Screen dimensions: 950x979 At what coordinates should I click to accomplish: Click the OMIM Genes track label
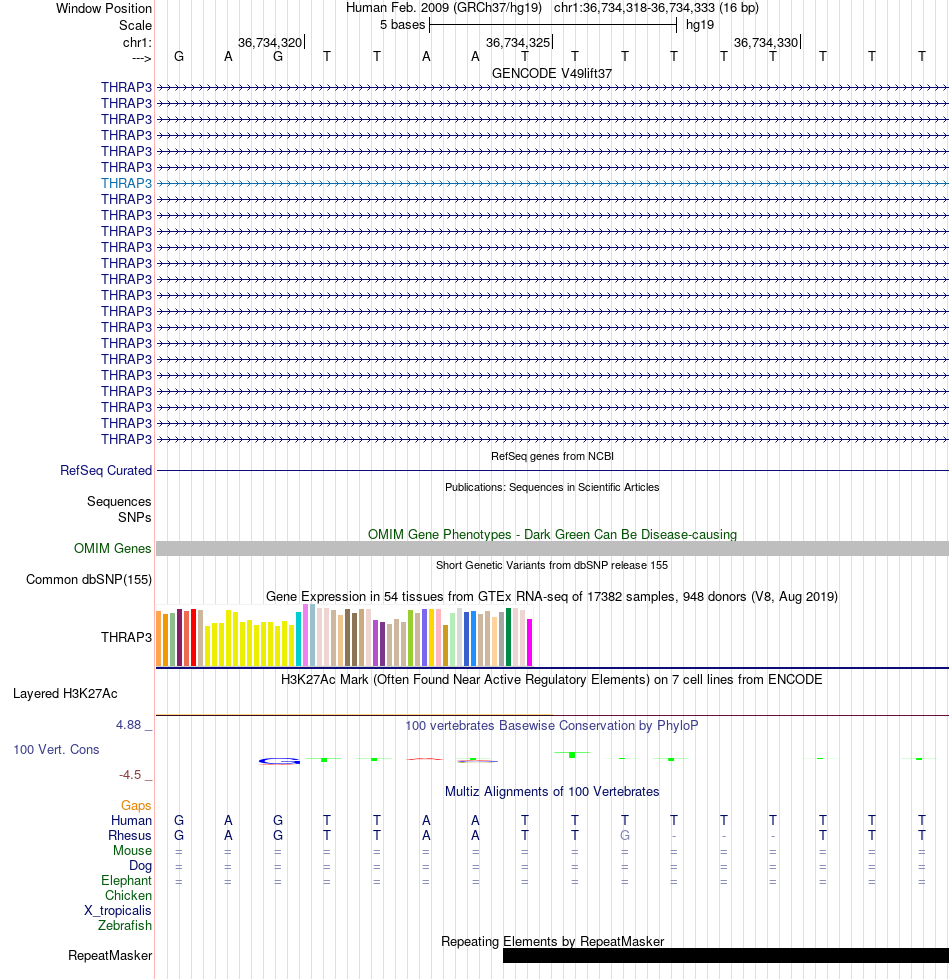point(112,548)
